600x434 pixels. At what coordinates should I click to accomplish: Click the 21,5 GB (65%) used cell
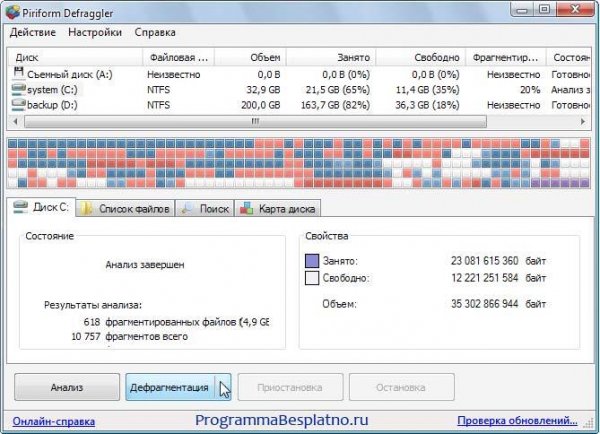(x=338, y=90)
